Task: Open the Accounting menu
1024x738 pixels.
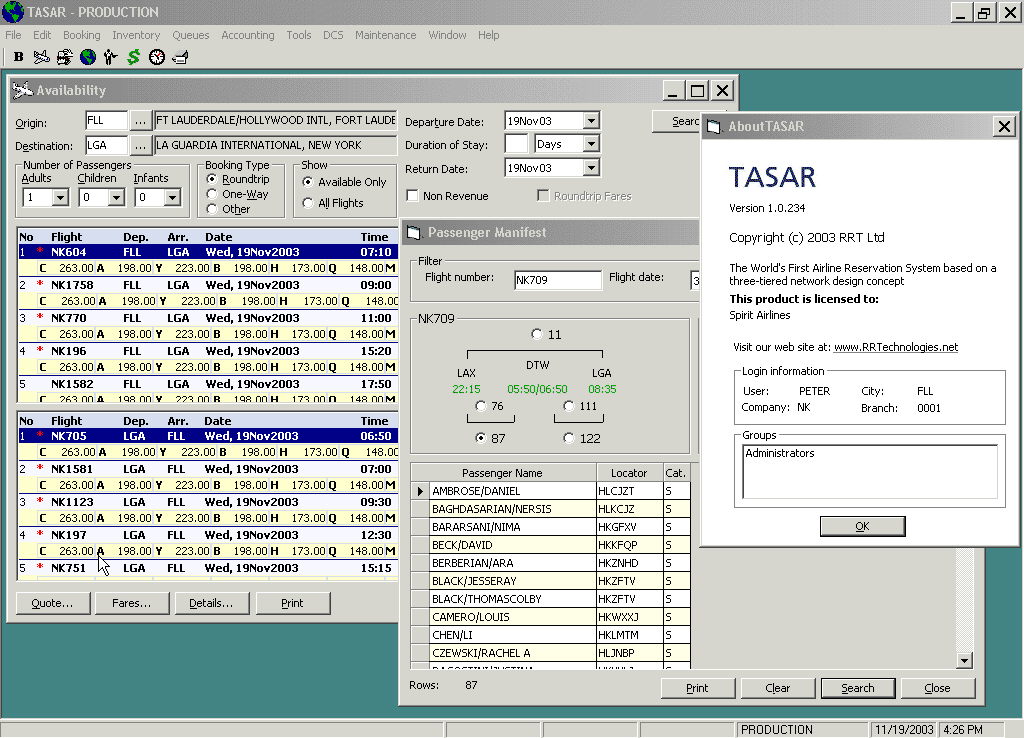Action: click(x=247, y=35)
